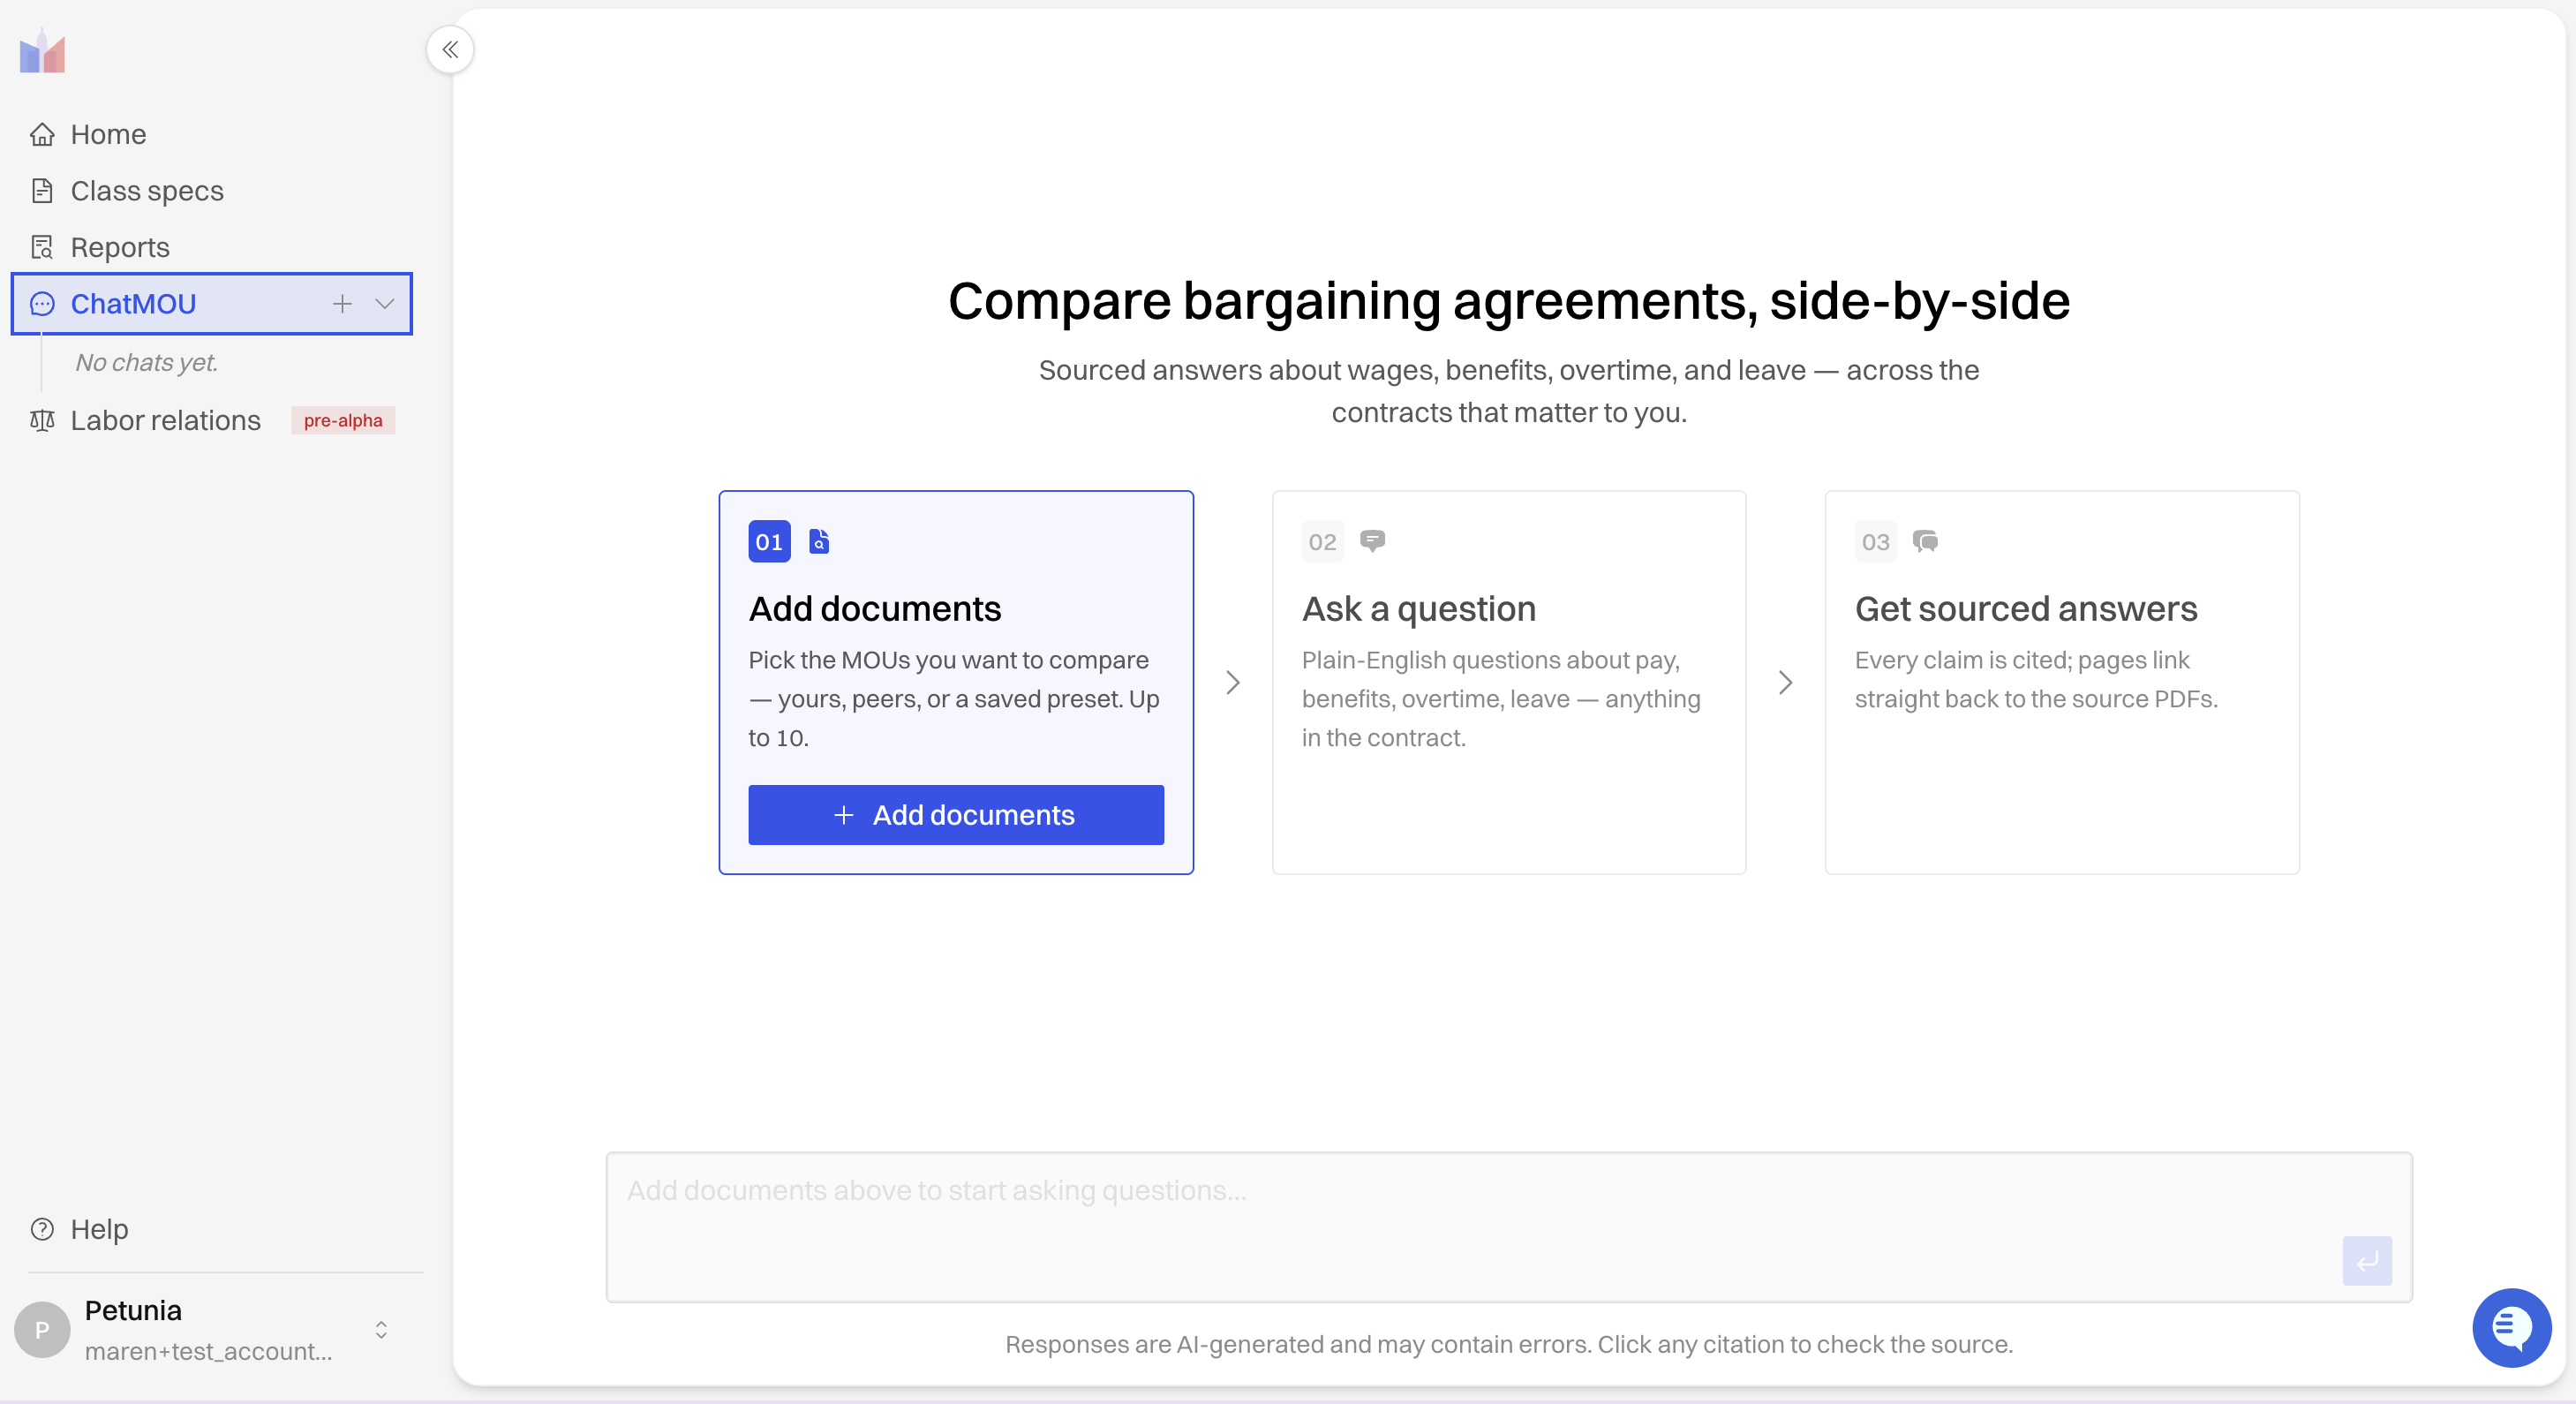Start a new ChatMOU chat with plus icon
This screenshot has width=2576, height=1404.
point(342,303)
